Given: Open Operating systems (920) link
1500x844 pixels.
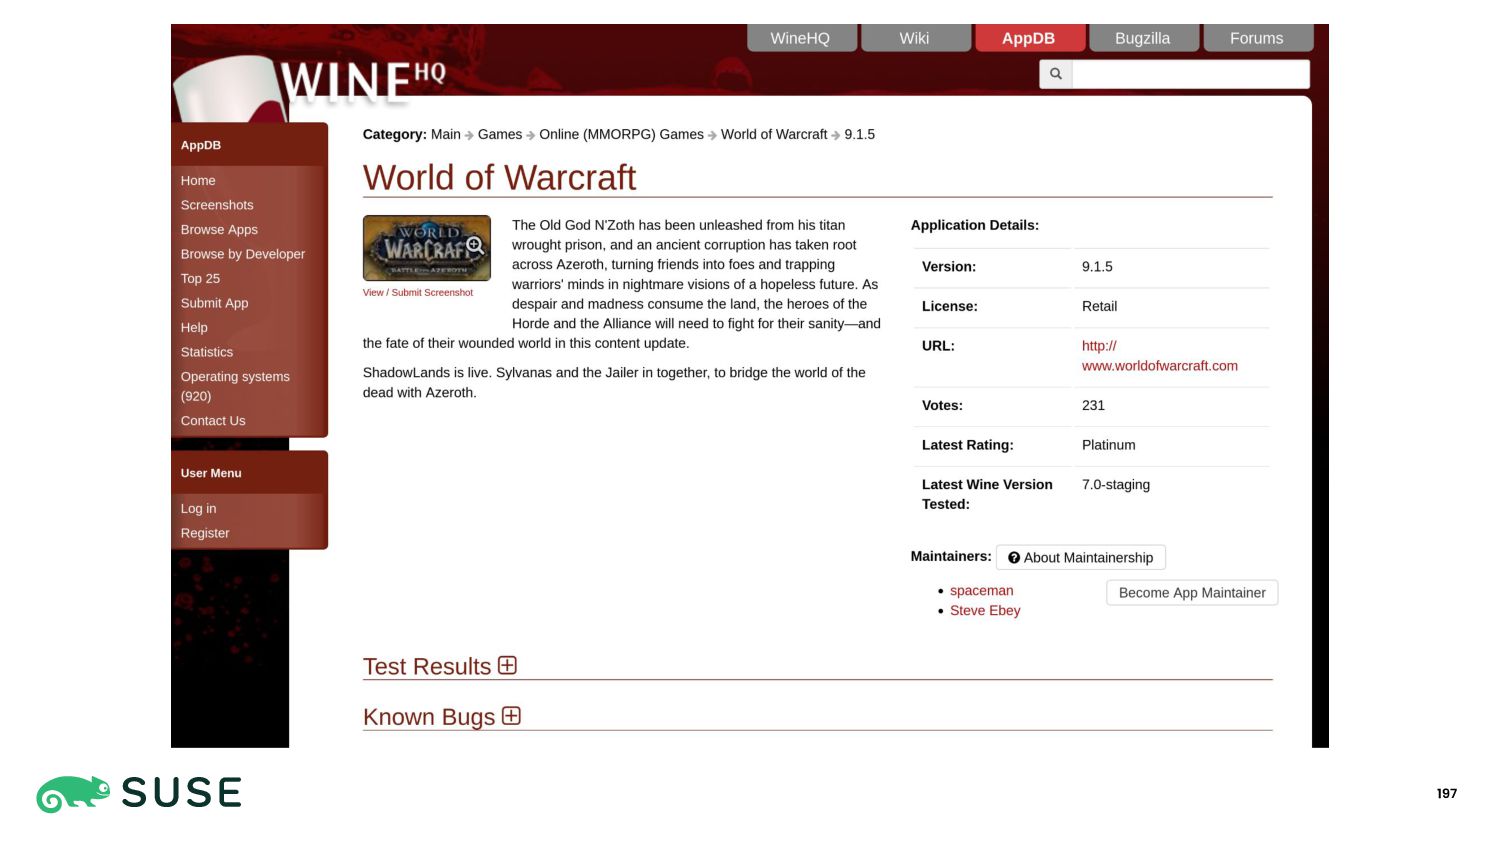Looking at the screenshot, I should 235,386.
